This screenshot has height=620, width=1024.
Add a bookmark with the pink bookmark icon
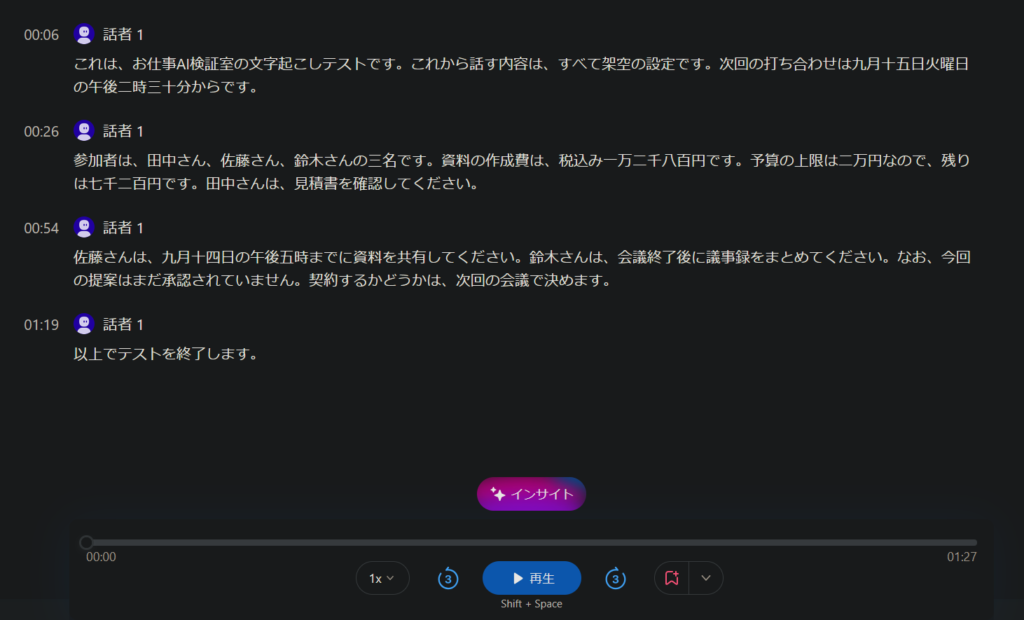(x=671, y=578)
